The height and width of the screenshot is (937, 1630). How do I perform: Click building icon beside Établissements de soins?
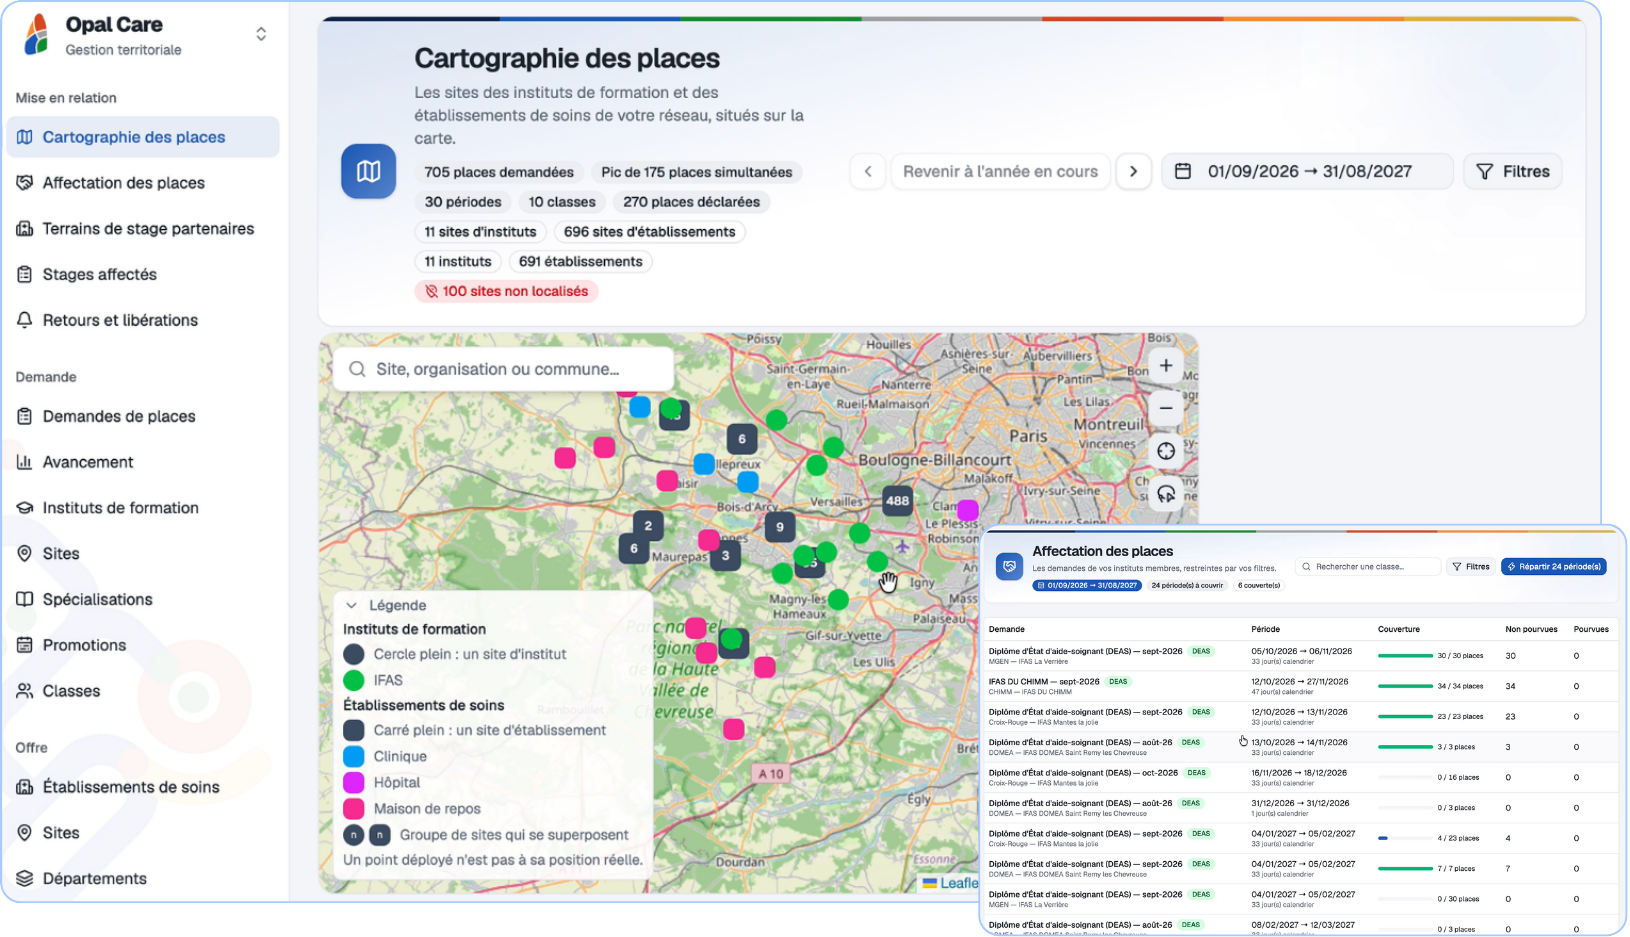[x=25, y=787]
